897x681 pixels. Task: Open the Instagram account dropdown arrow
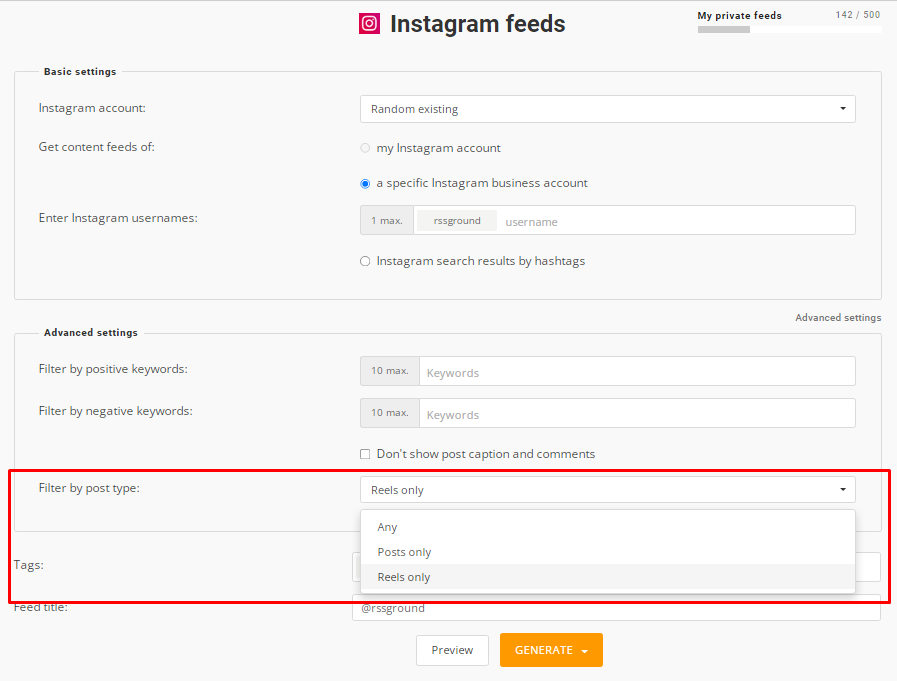843,109
